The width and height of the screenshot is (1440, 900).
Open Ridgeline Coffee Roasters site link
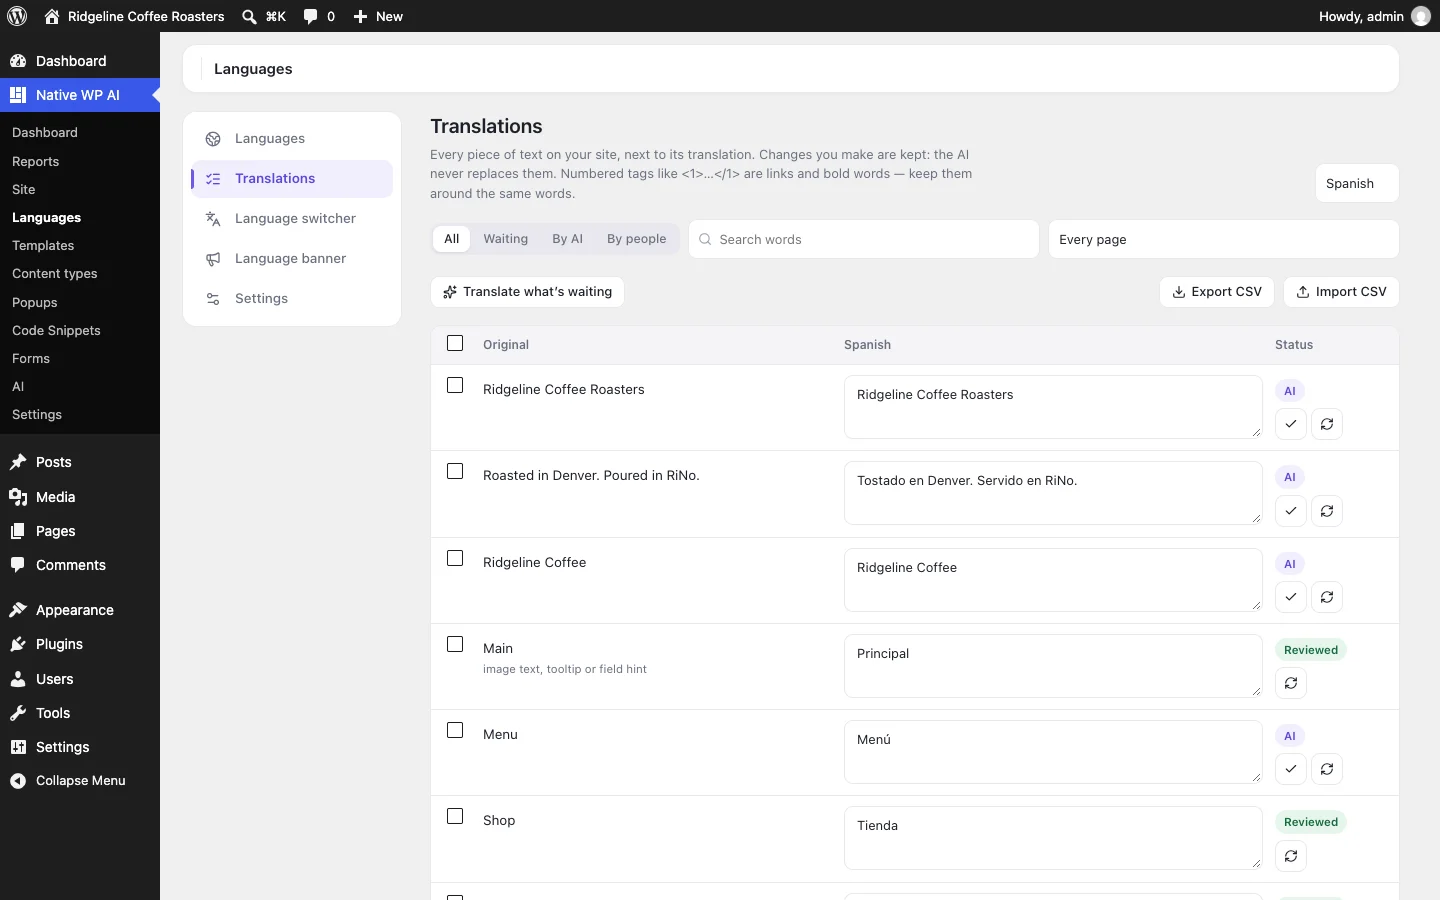pos(135,16)
